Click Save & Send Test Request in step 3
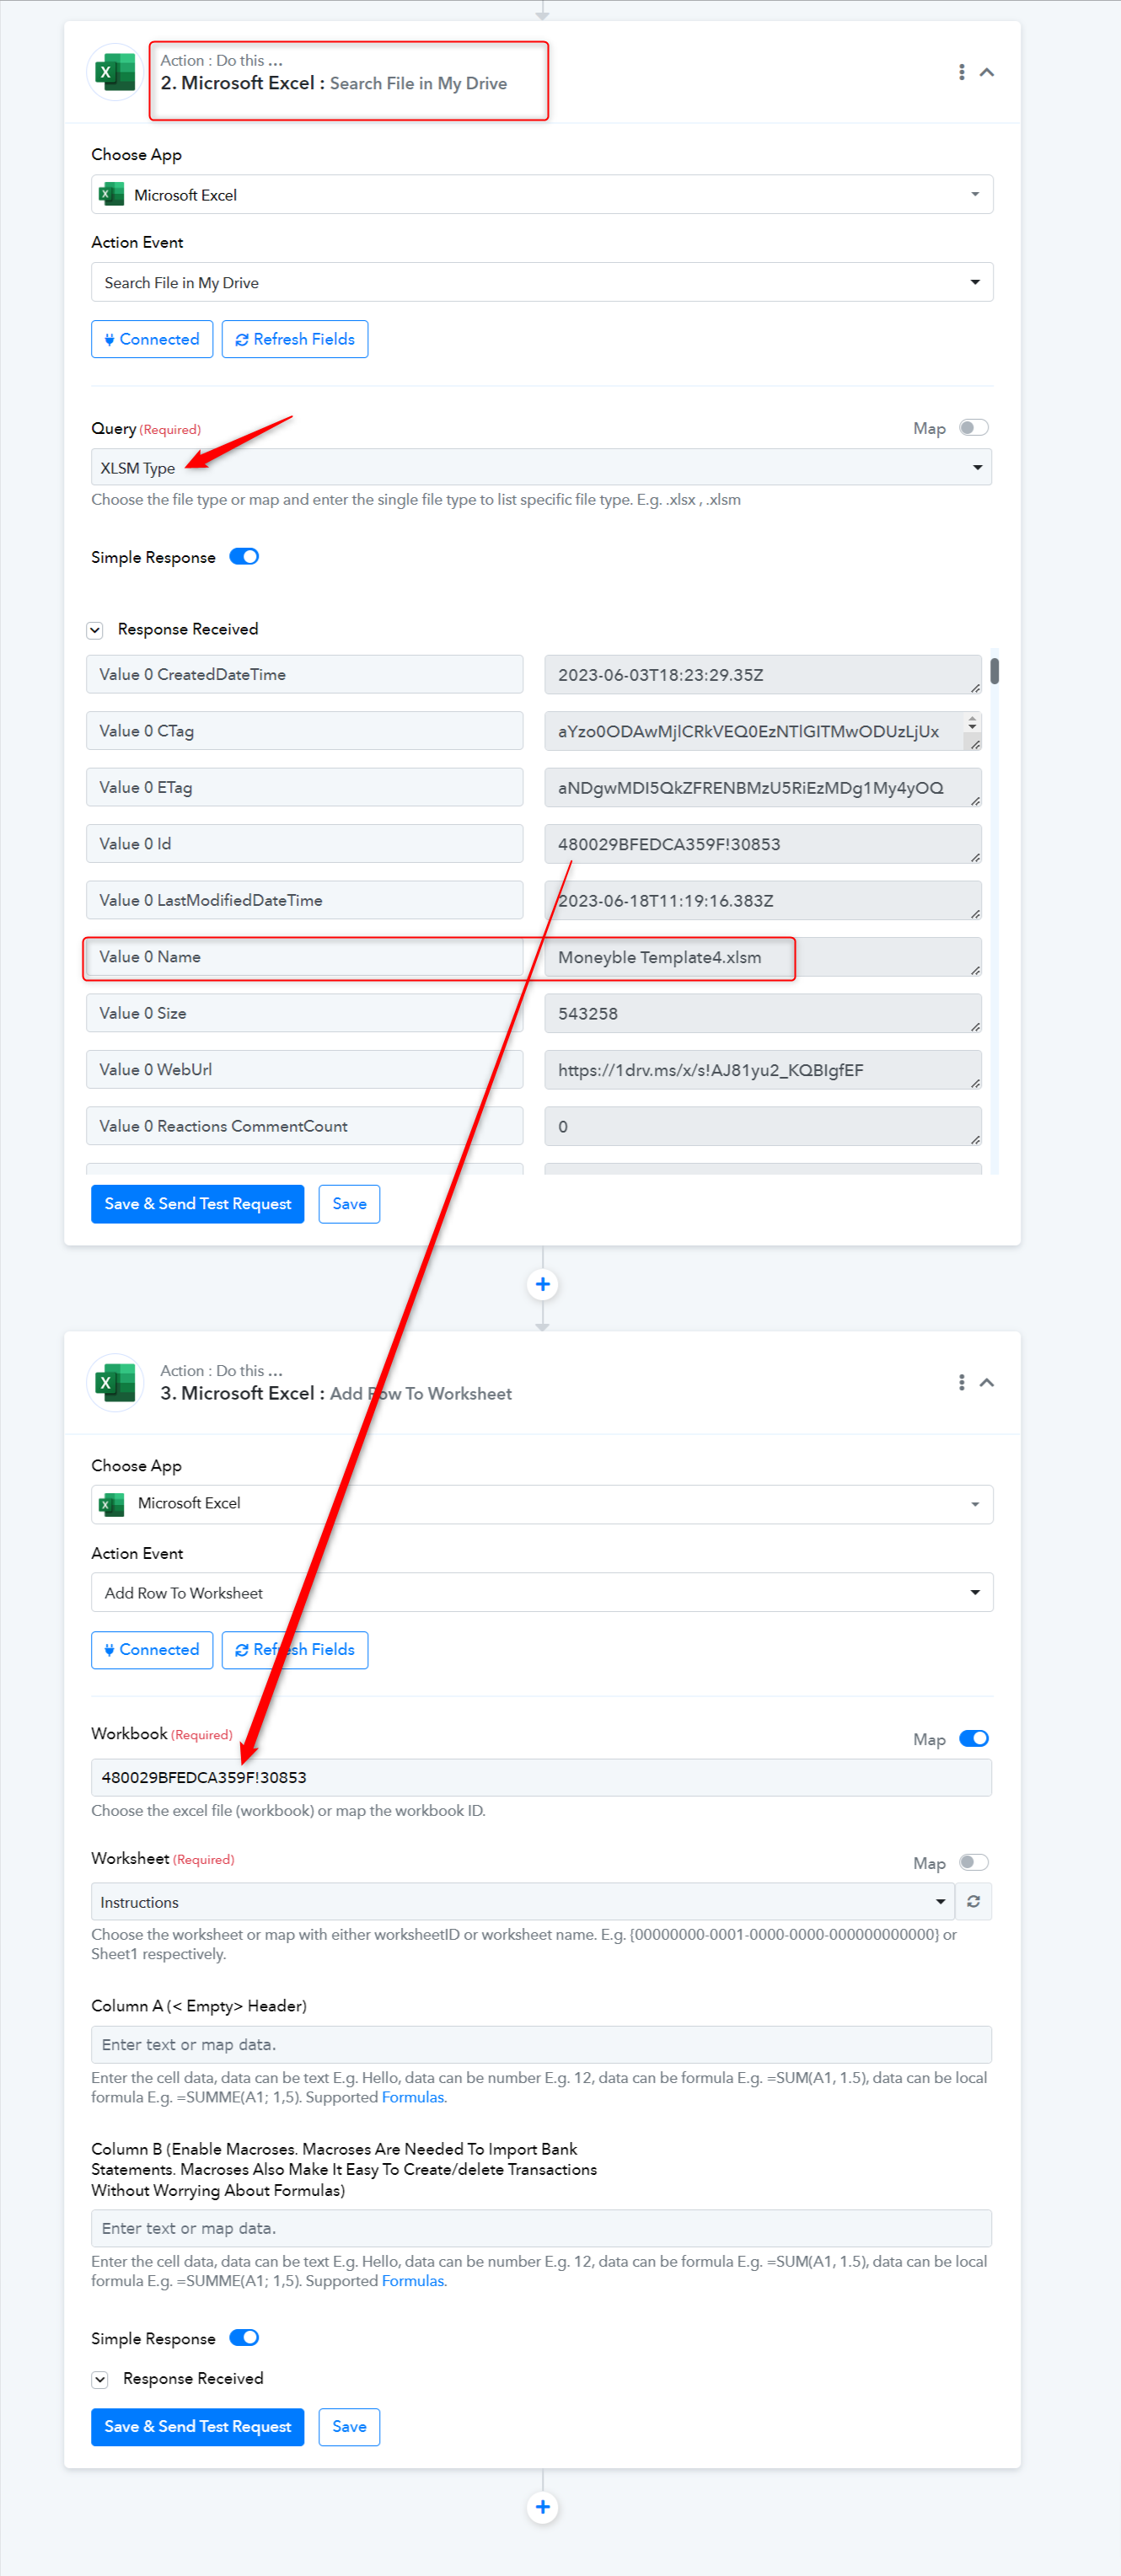 [x=197, y=2426]
